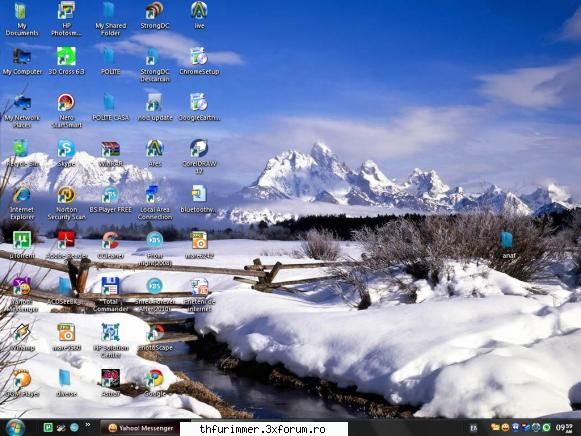Open the HP Photosmart desktop shortcut
The image size is (581, 436).
tap(66, 19)
